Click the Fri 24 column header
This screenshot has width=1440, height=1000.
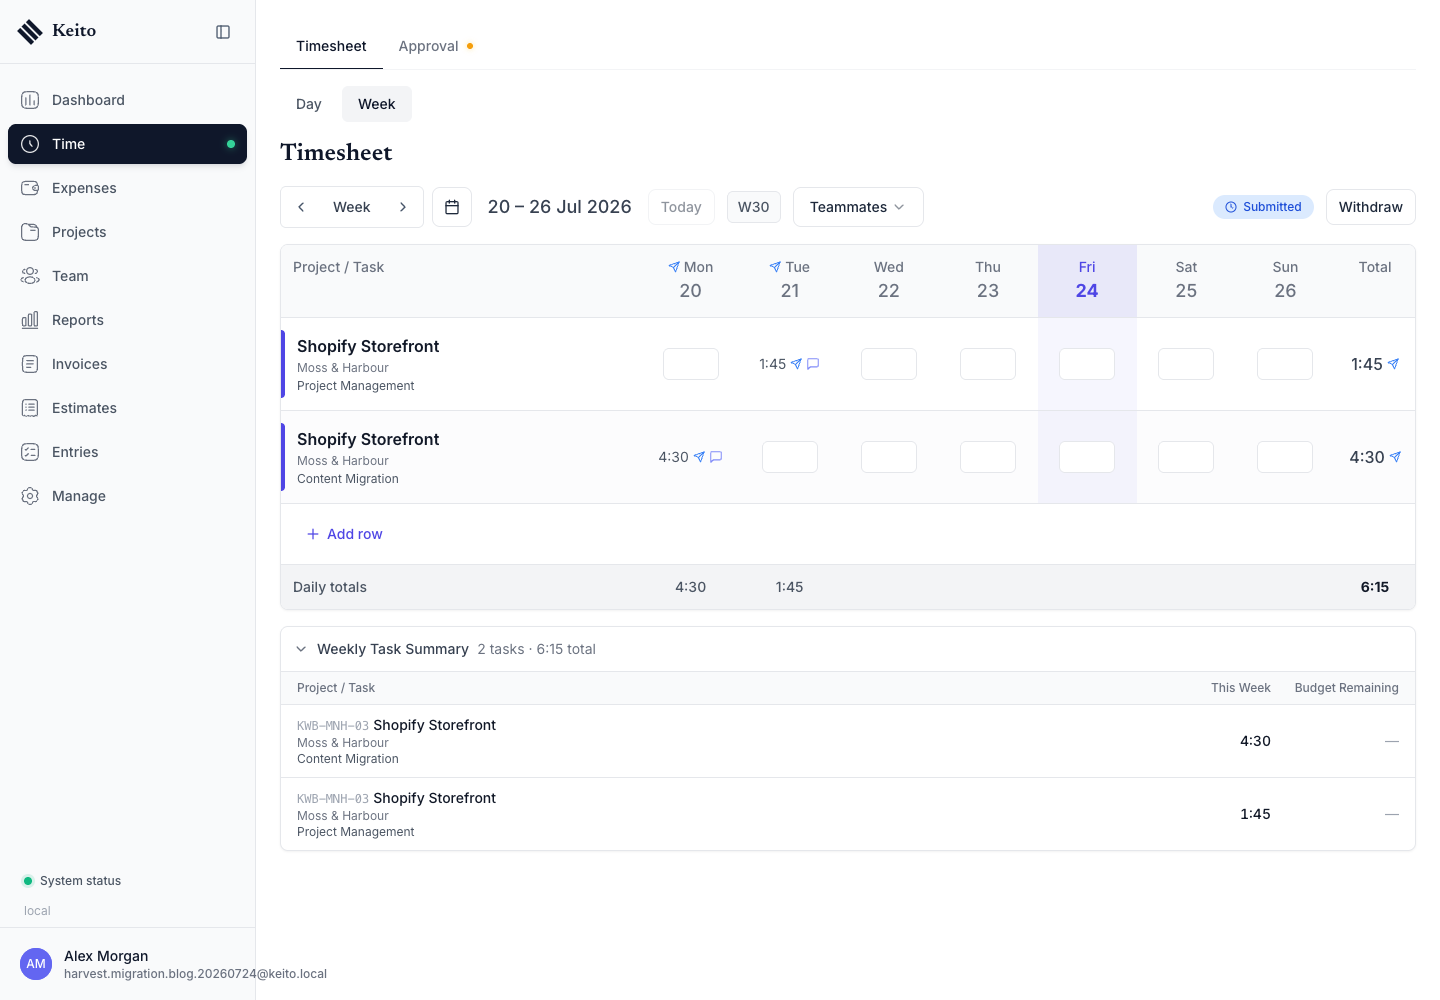click(x=1087, y=281)
